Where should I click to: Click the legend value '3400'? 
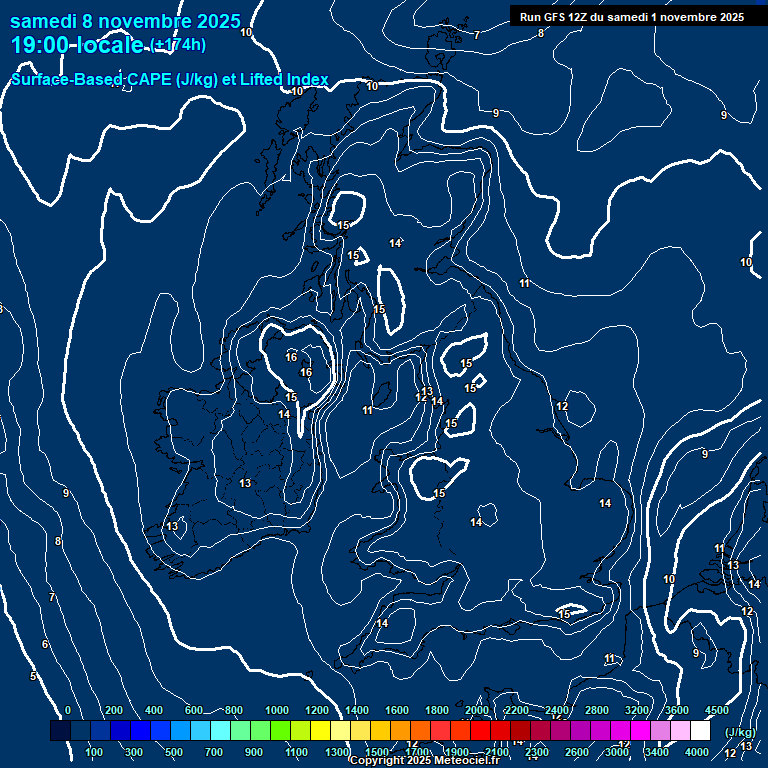657,752
